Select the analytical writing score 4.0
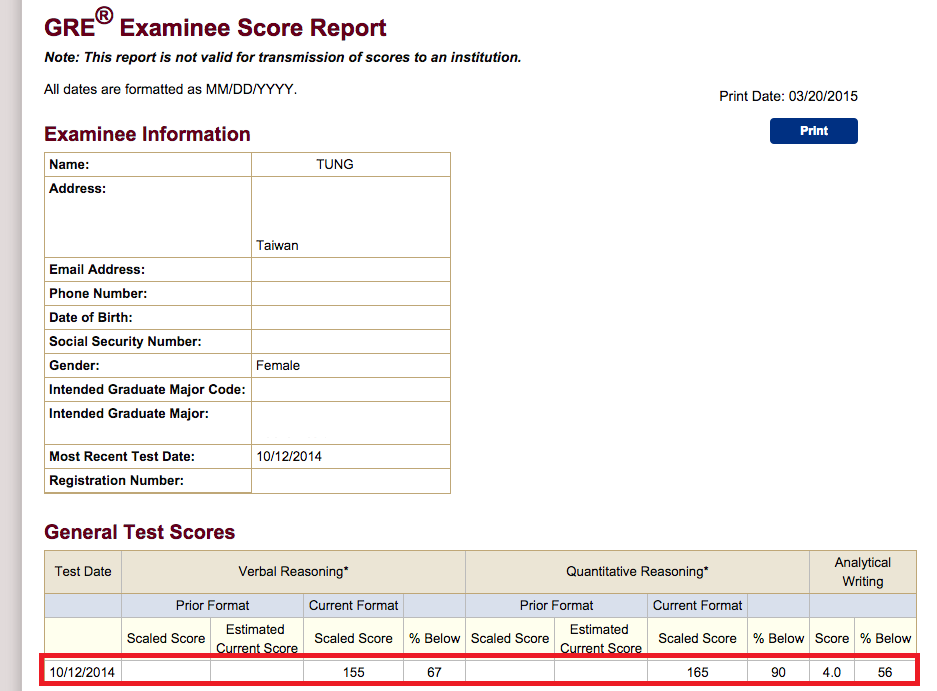Image resolution: width=937 pixels, height=691 pixels. [832, 672]
